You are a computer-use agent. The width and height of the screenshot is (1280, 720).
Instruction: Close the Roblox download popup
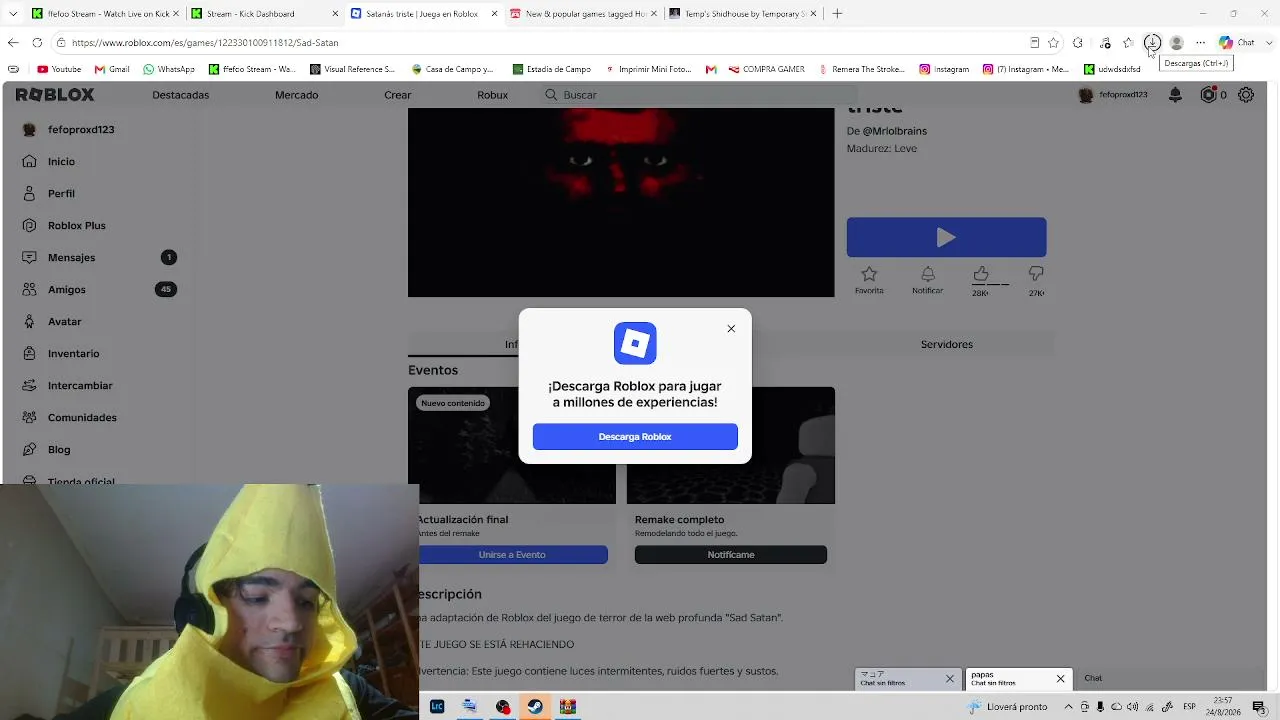(731, 329)
